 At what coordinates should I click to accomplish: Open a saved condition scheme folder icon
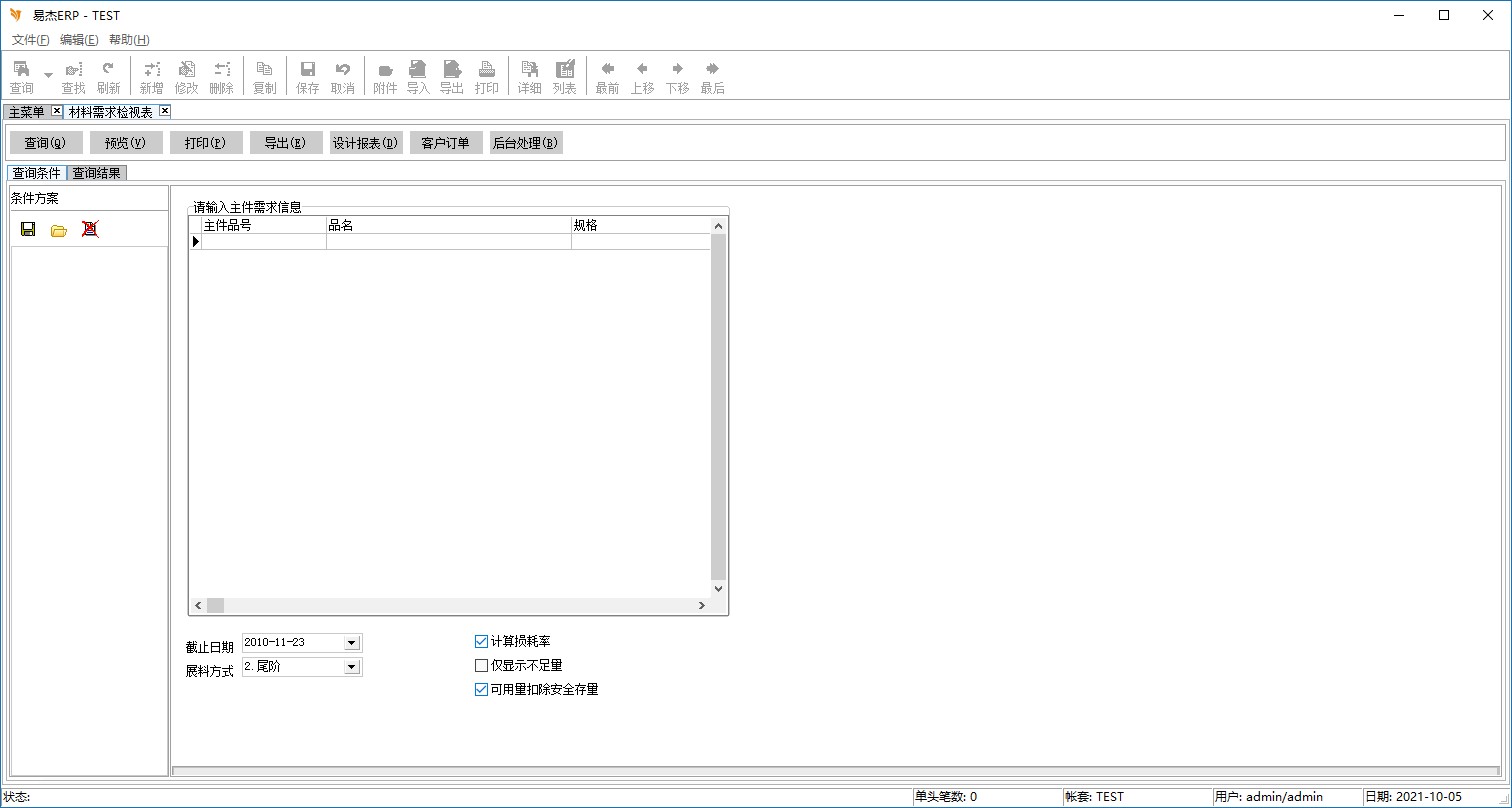59,229
